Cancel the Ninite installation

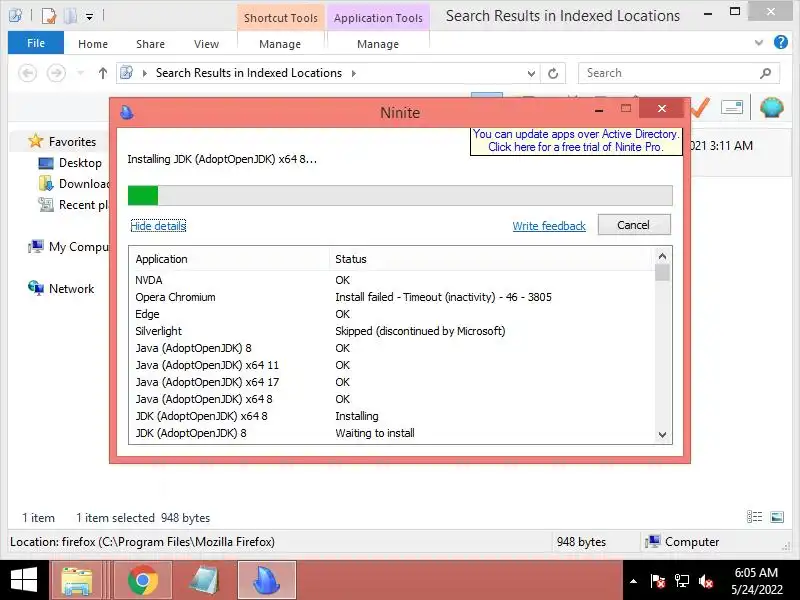[x=634, y=224]
